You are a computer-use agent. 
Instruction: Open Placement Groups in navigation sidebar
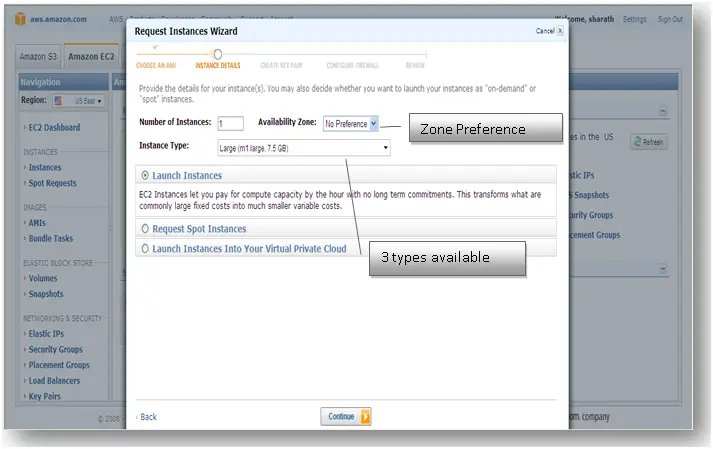point(59,365)
